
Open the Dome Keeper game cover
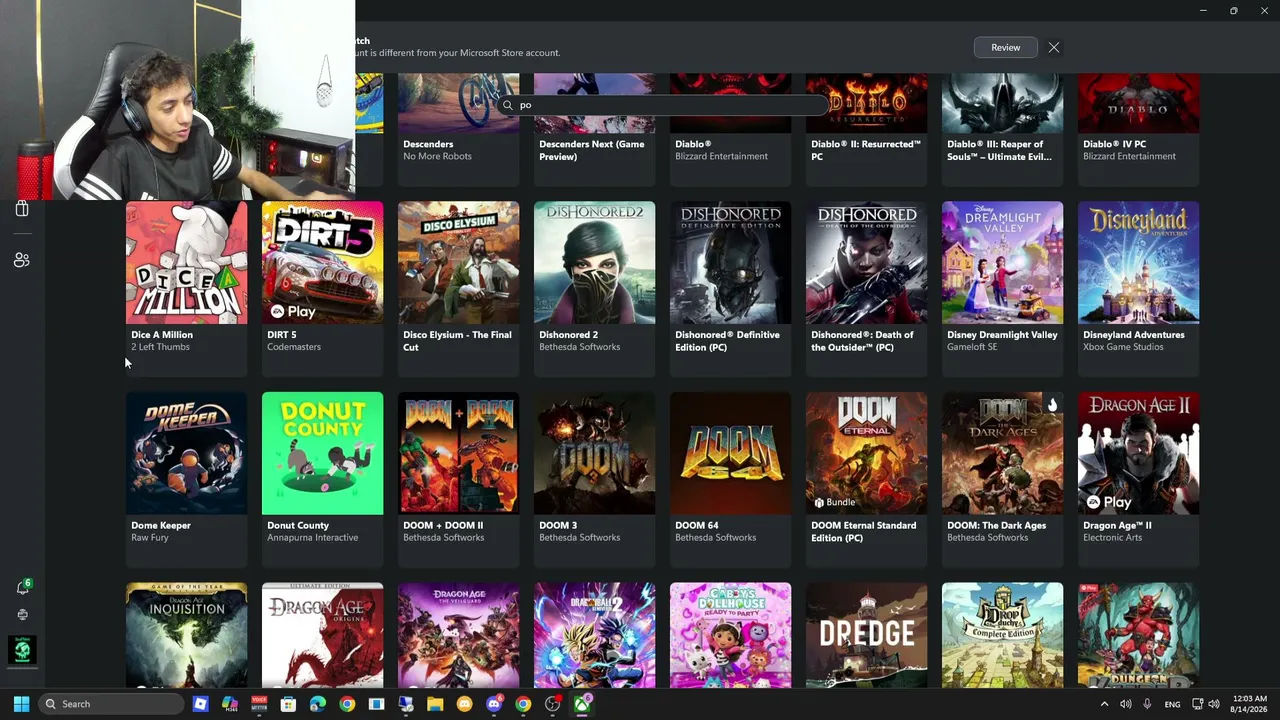[186, 453]
